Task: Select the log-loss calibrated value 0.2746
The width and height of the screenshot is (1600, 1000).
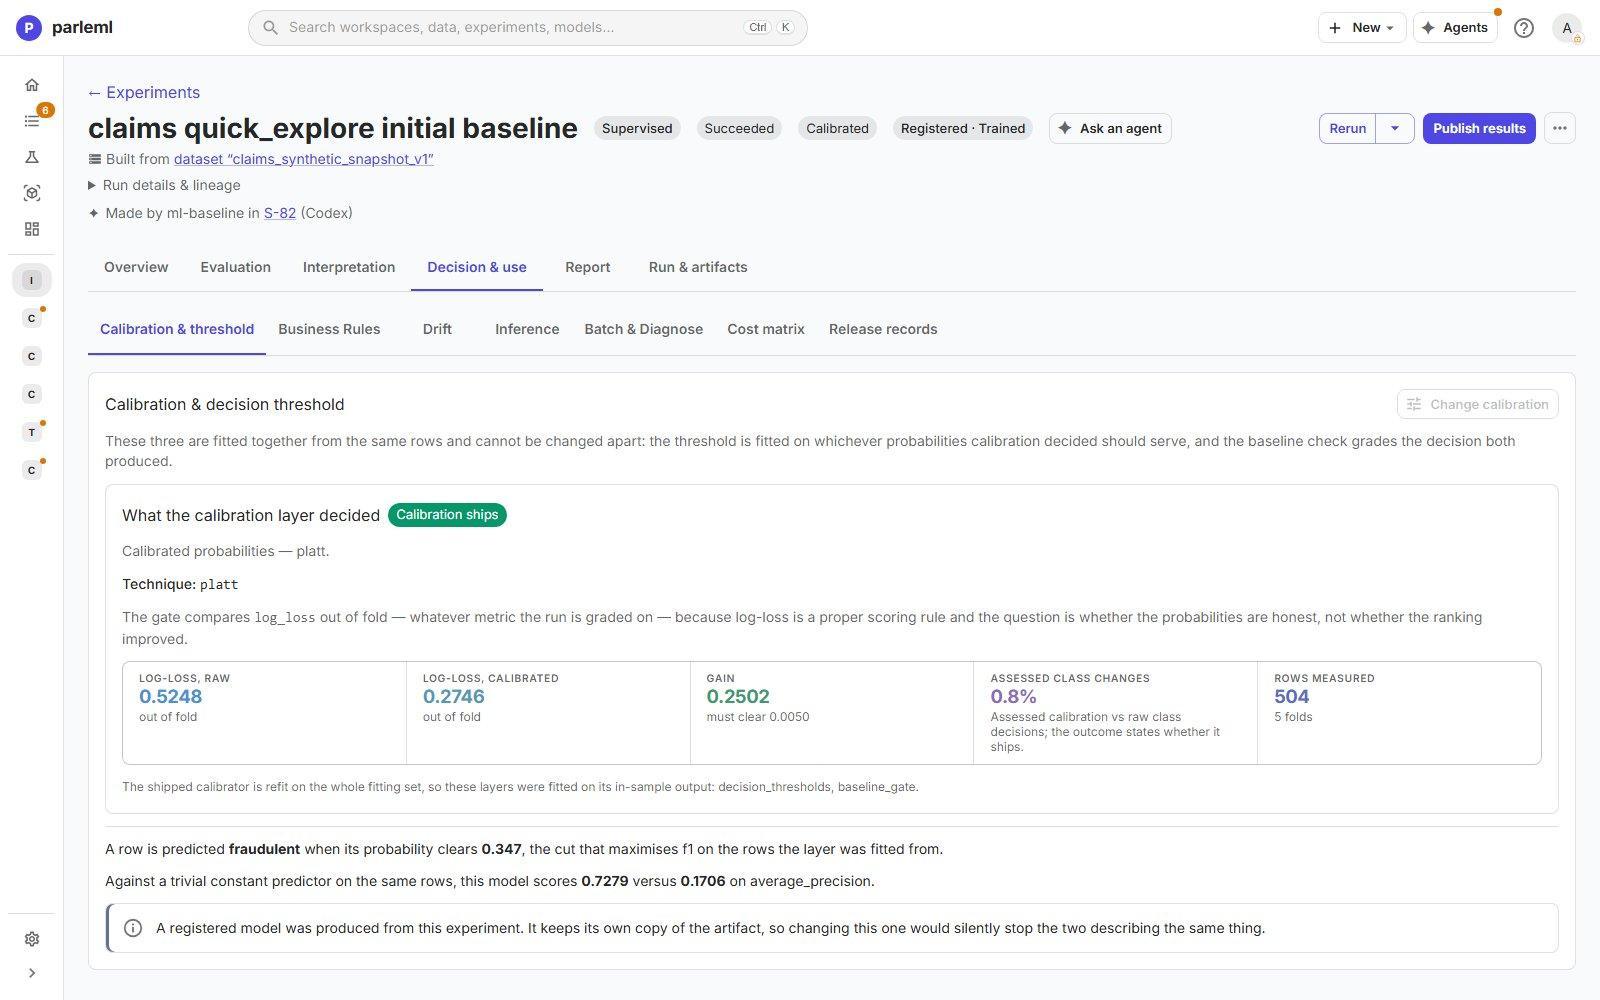Action: pyautogui.click(x=453, y=696)
